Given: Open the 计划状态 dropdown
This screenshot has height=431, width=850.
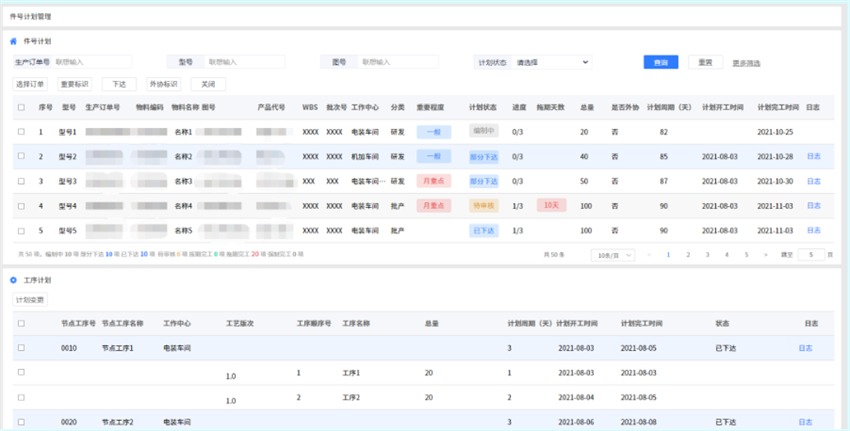Looking at the screenshot, I should click(x=552, y=62).
